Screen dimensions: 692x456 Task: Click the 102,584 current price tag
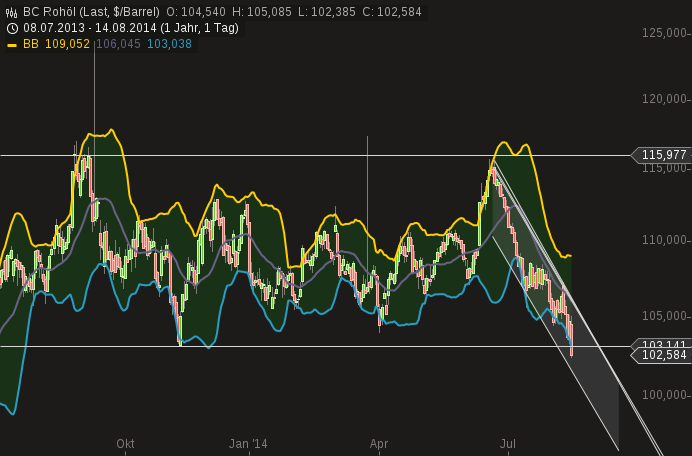[661, 355]
